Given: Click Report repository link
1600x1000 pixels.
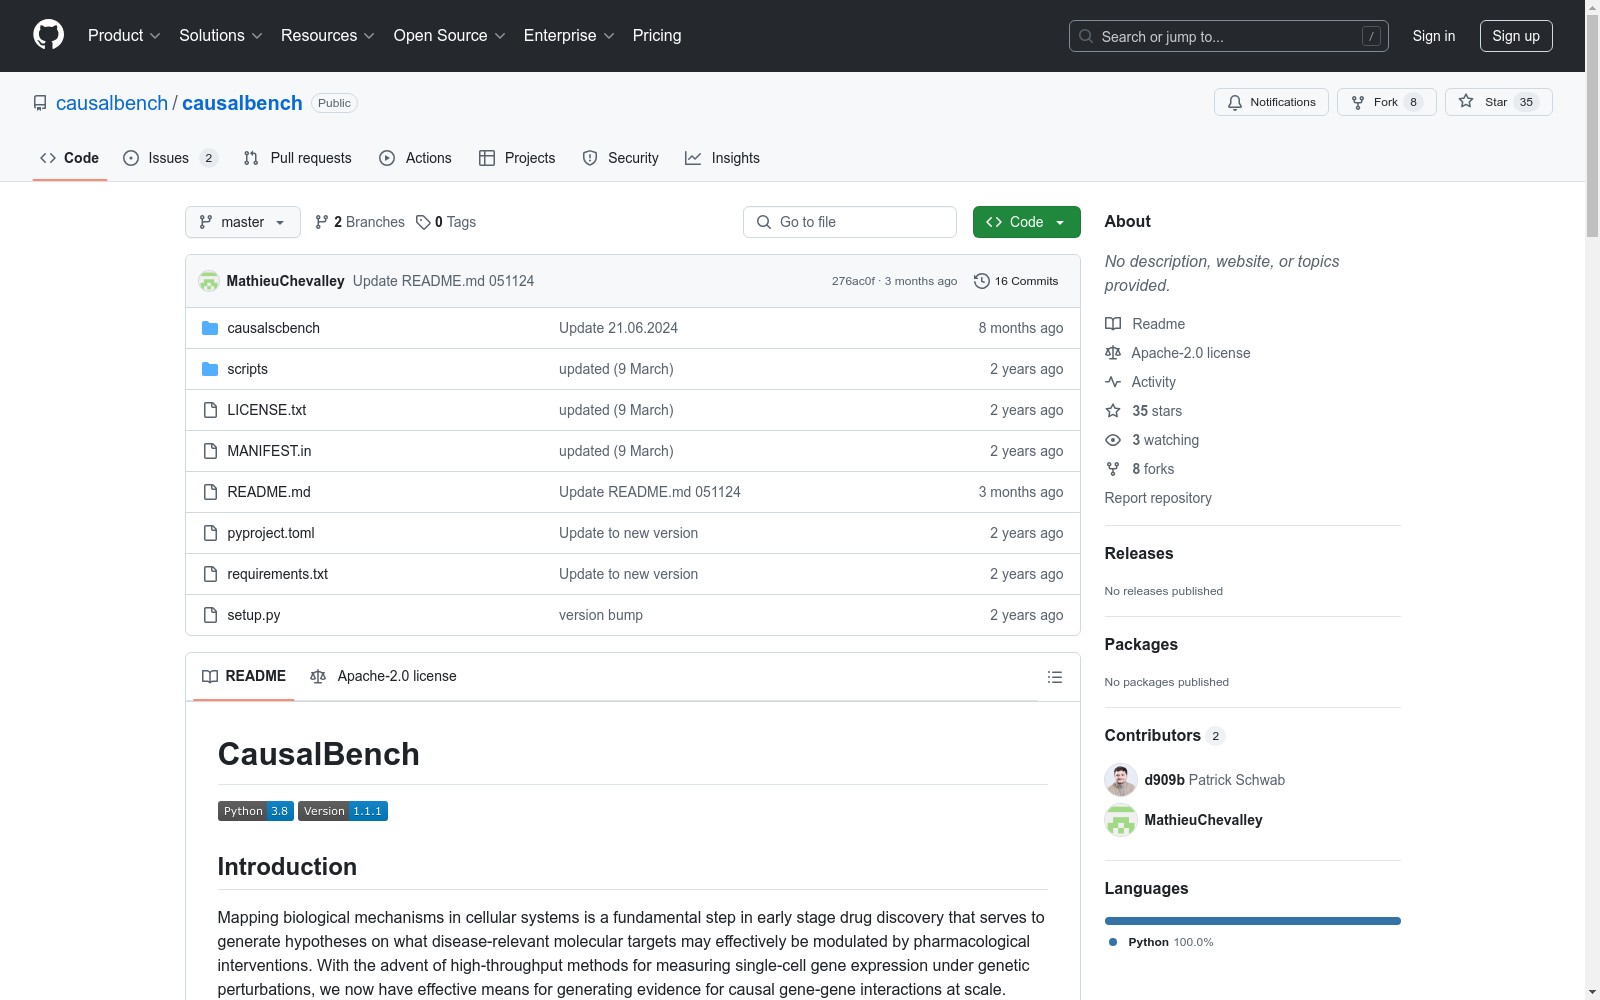Looking at the screenshot, I should 1158,498.
